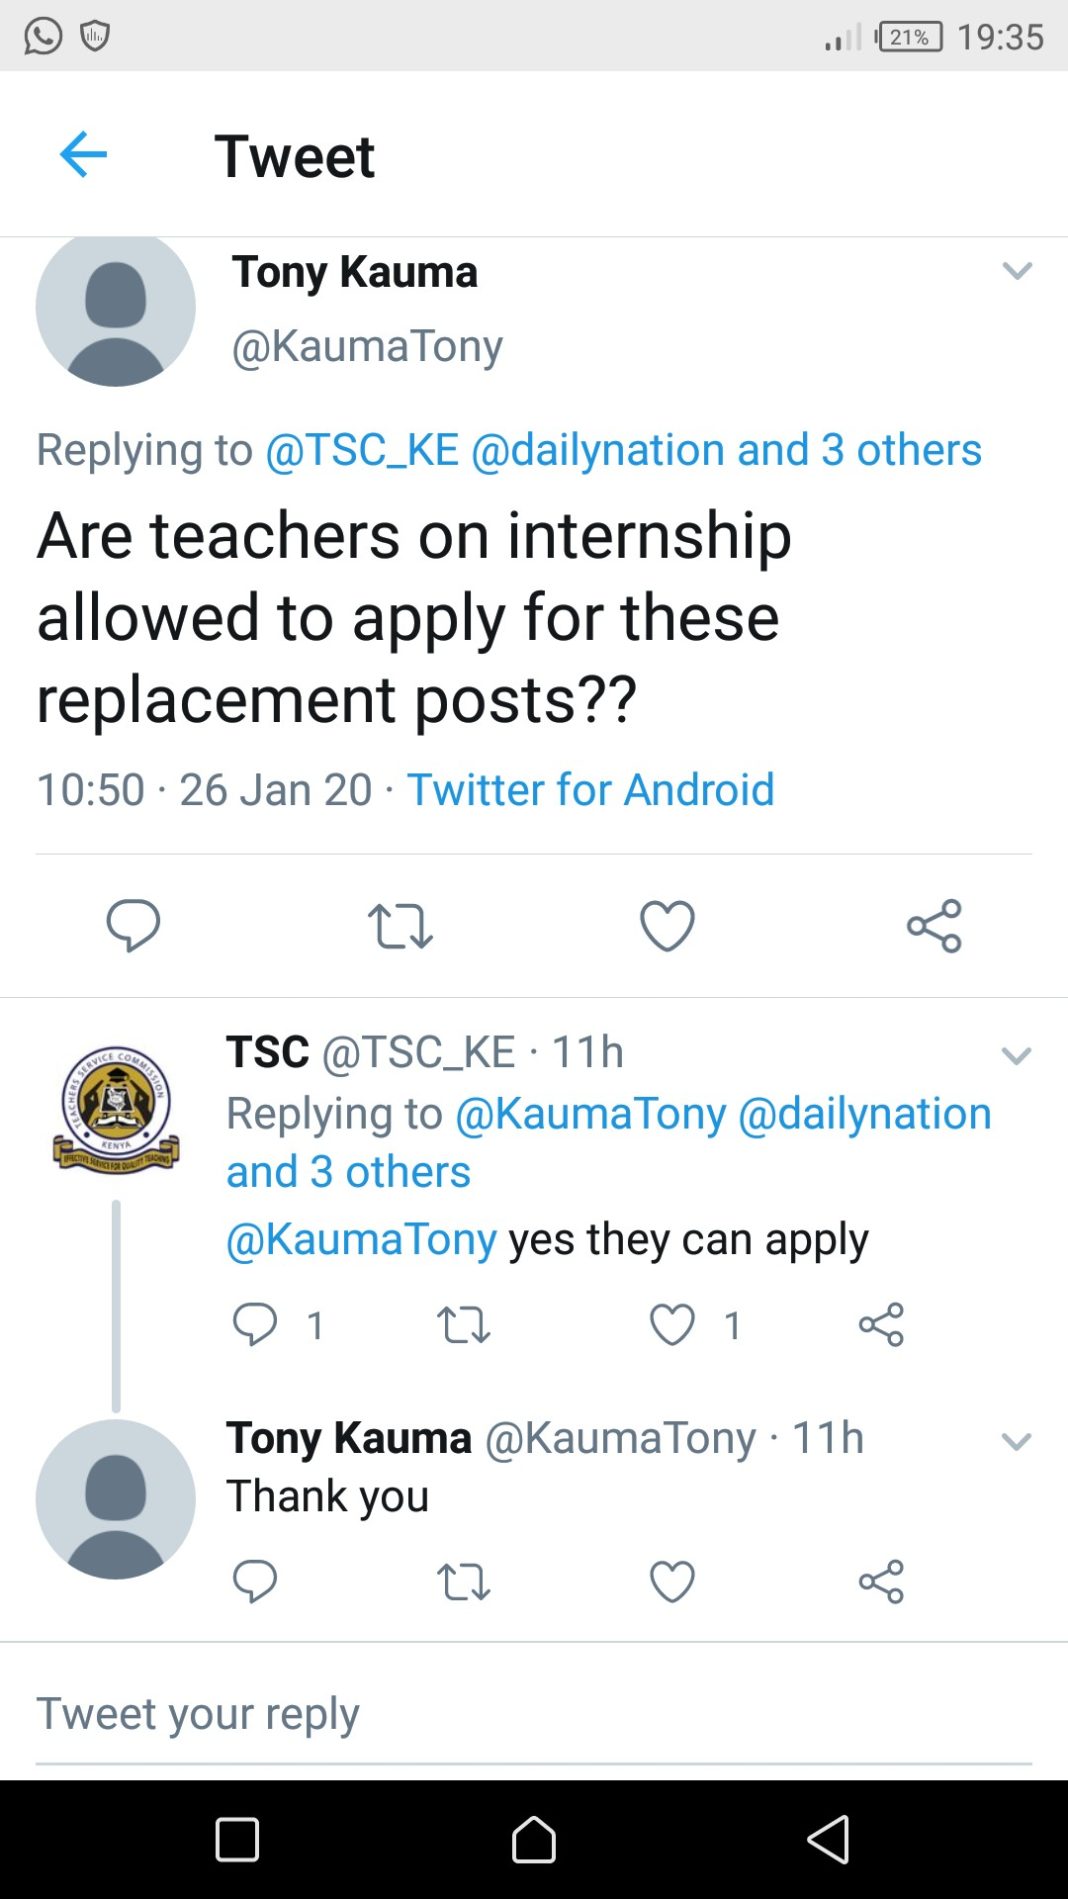Tap the 'Tweet your reply' field
1068x1899 pixels.
click(x=534, y=1714)
